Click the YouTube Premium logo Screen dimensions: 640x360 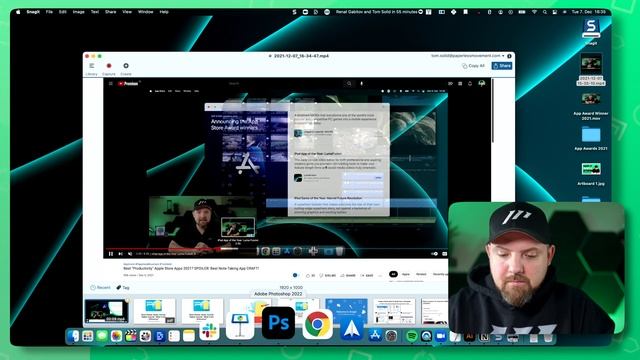128,84
